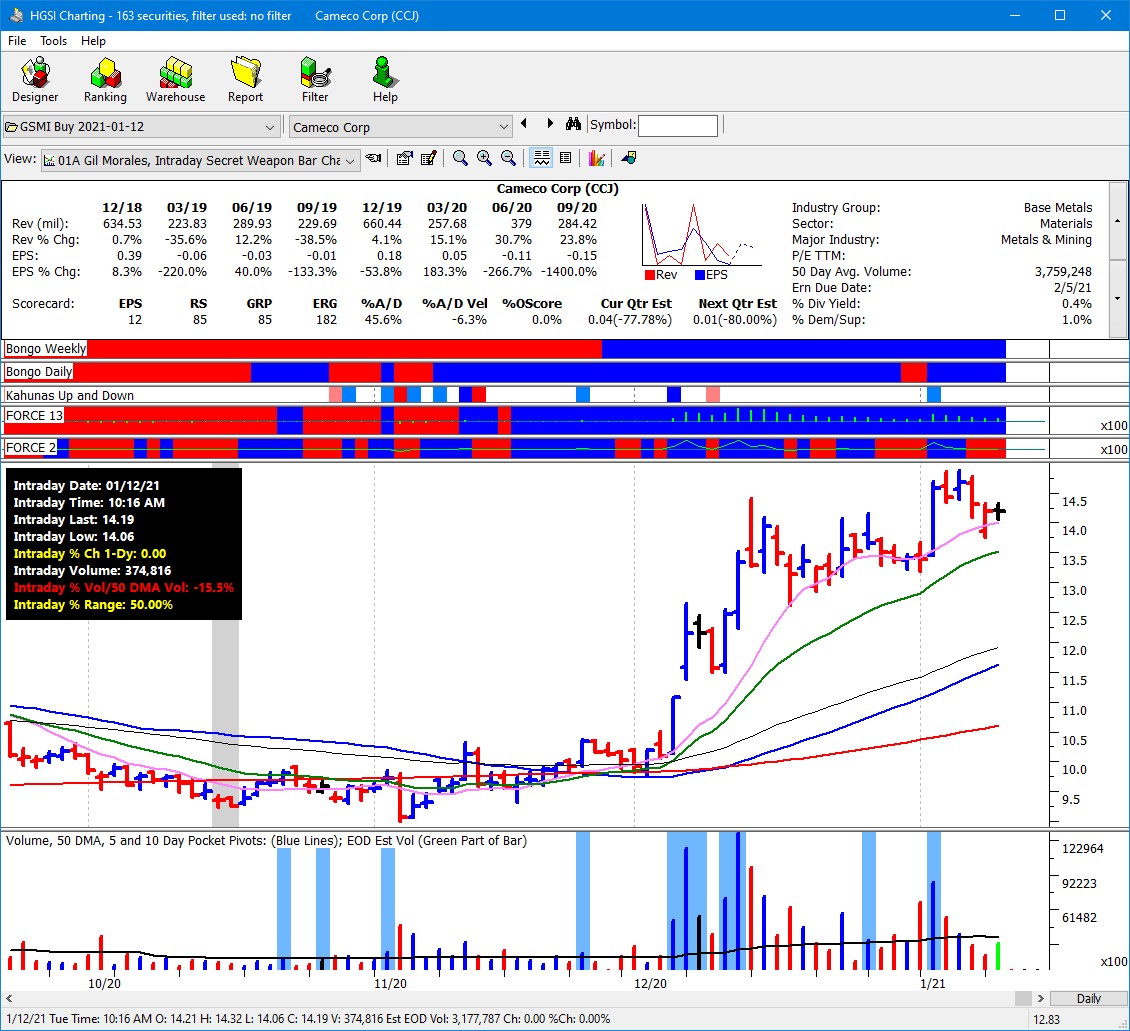Click the colorful bar chart icon
This screenshot has height=1031, width=1130.
(x=596, y=159)
